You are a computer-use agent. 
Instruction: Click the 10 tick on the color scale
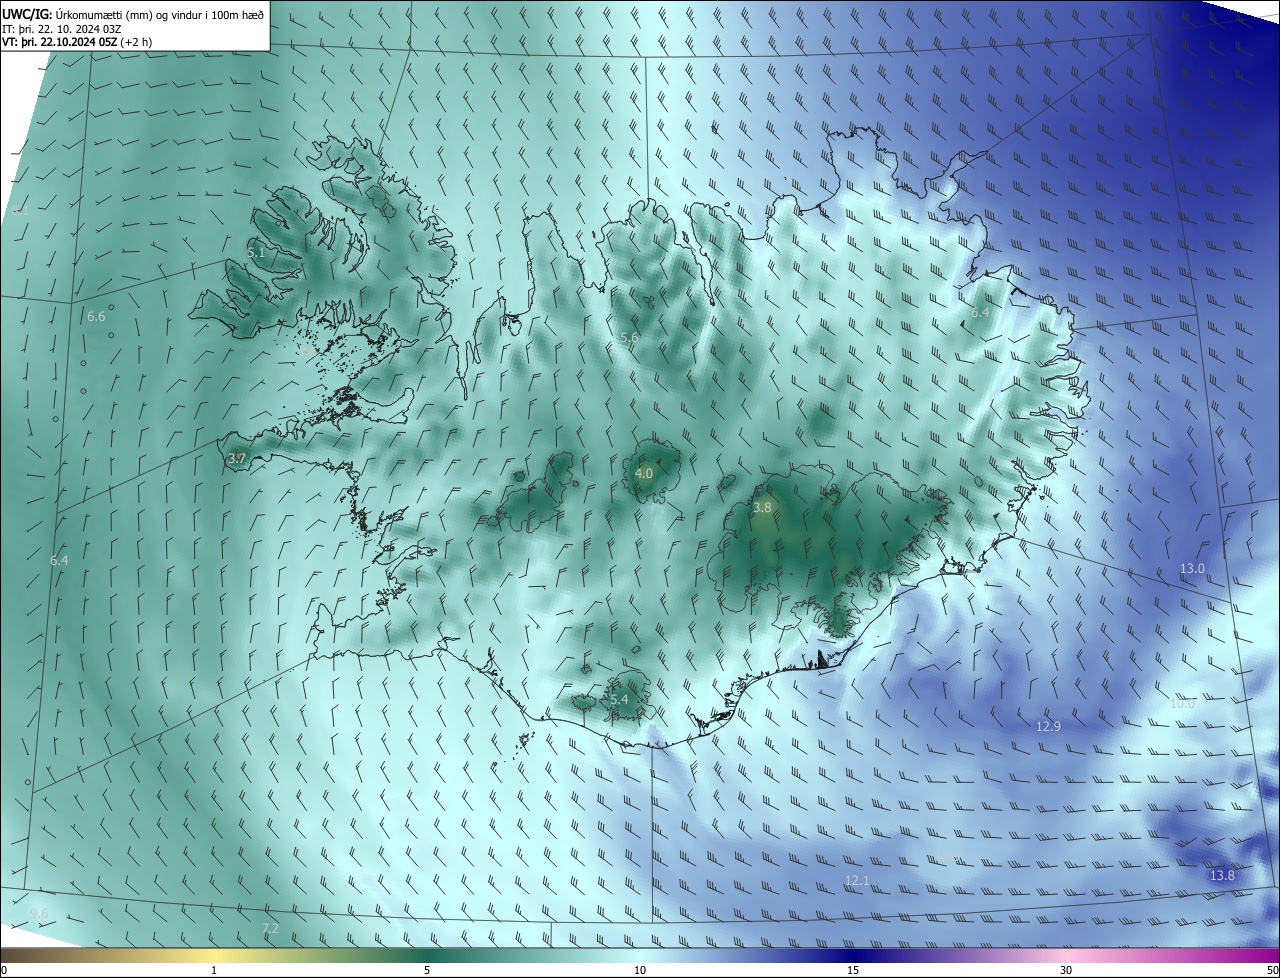point(640,970)
